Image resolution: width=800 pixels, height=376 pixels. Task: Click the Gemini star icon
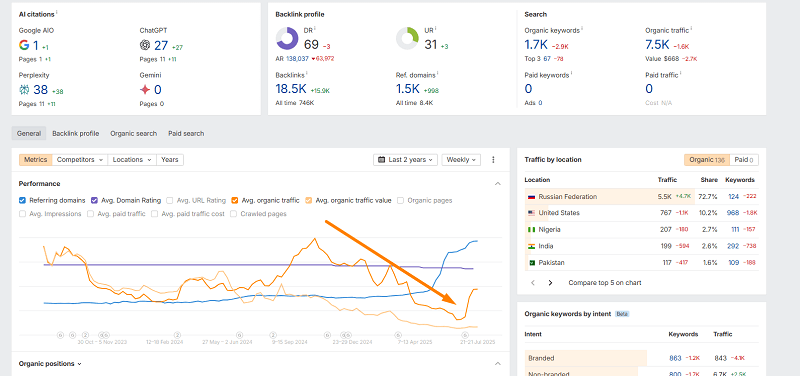click(x=145, y=90)
